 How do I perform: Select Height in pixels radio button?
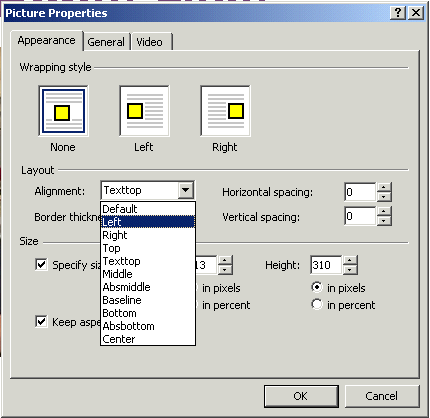pos(316,287)
